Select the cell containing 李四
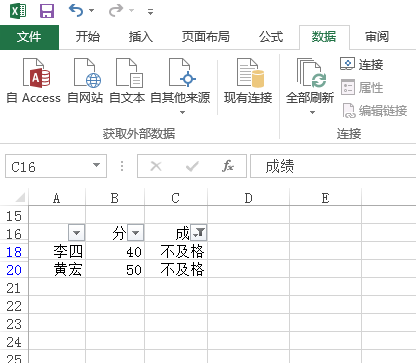 pos(57,251)
